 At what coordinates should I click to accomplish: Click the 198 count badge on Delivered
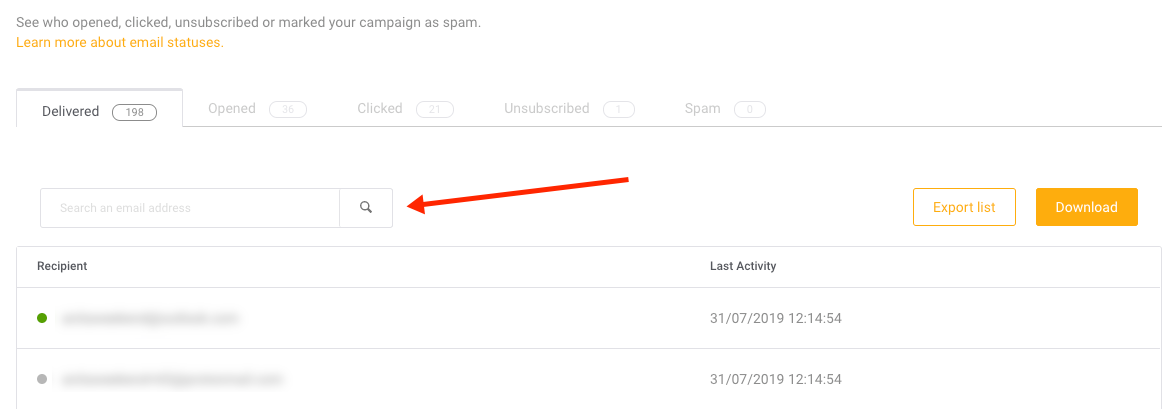click(x=134, y=112)
